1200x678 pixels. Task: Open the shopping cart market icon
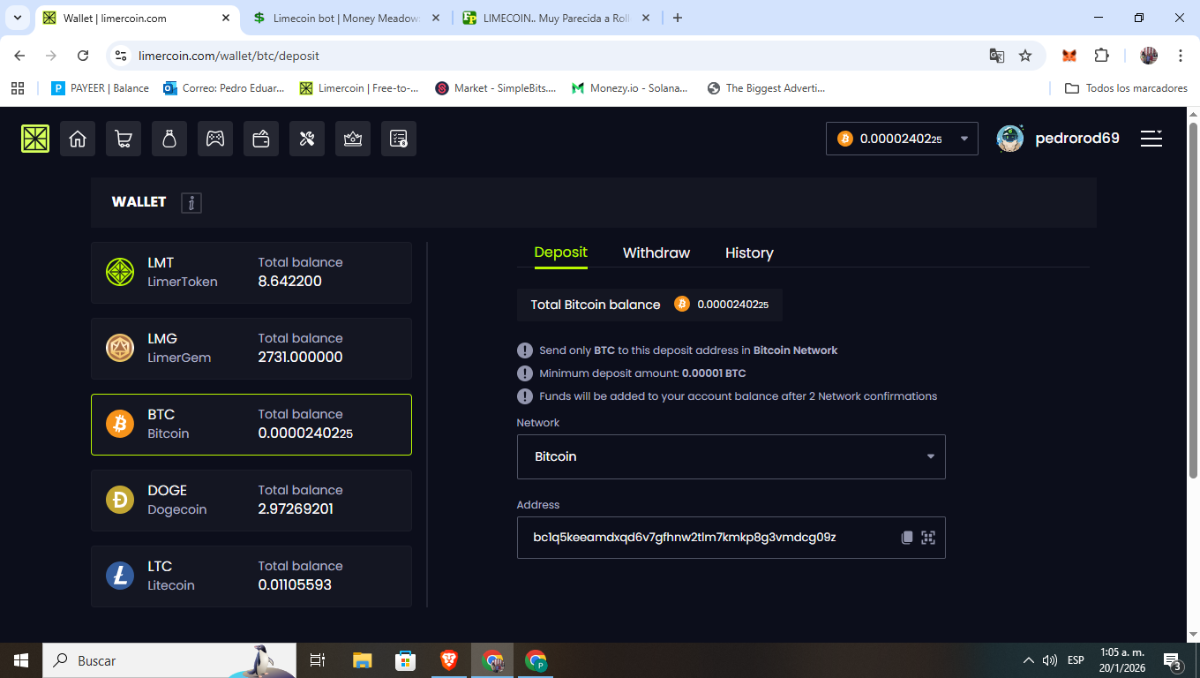pos(123,139)
